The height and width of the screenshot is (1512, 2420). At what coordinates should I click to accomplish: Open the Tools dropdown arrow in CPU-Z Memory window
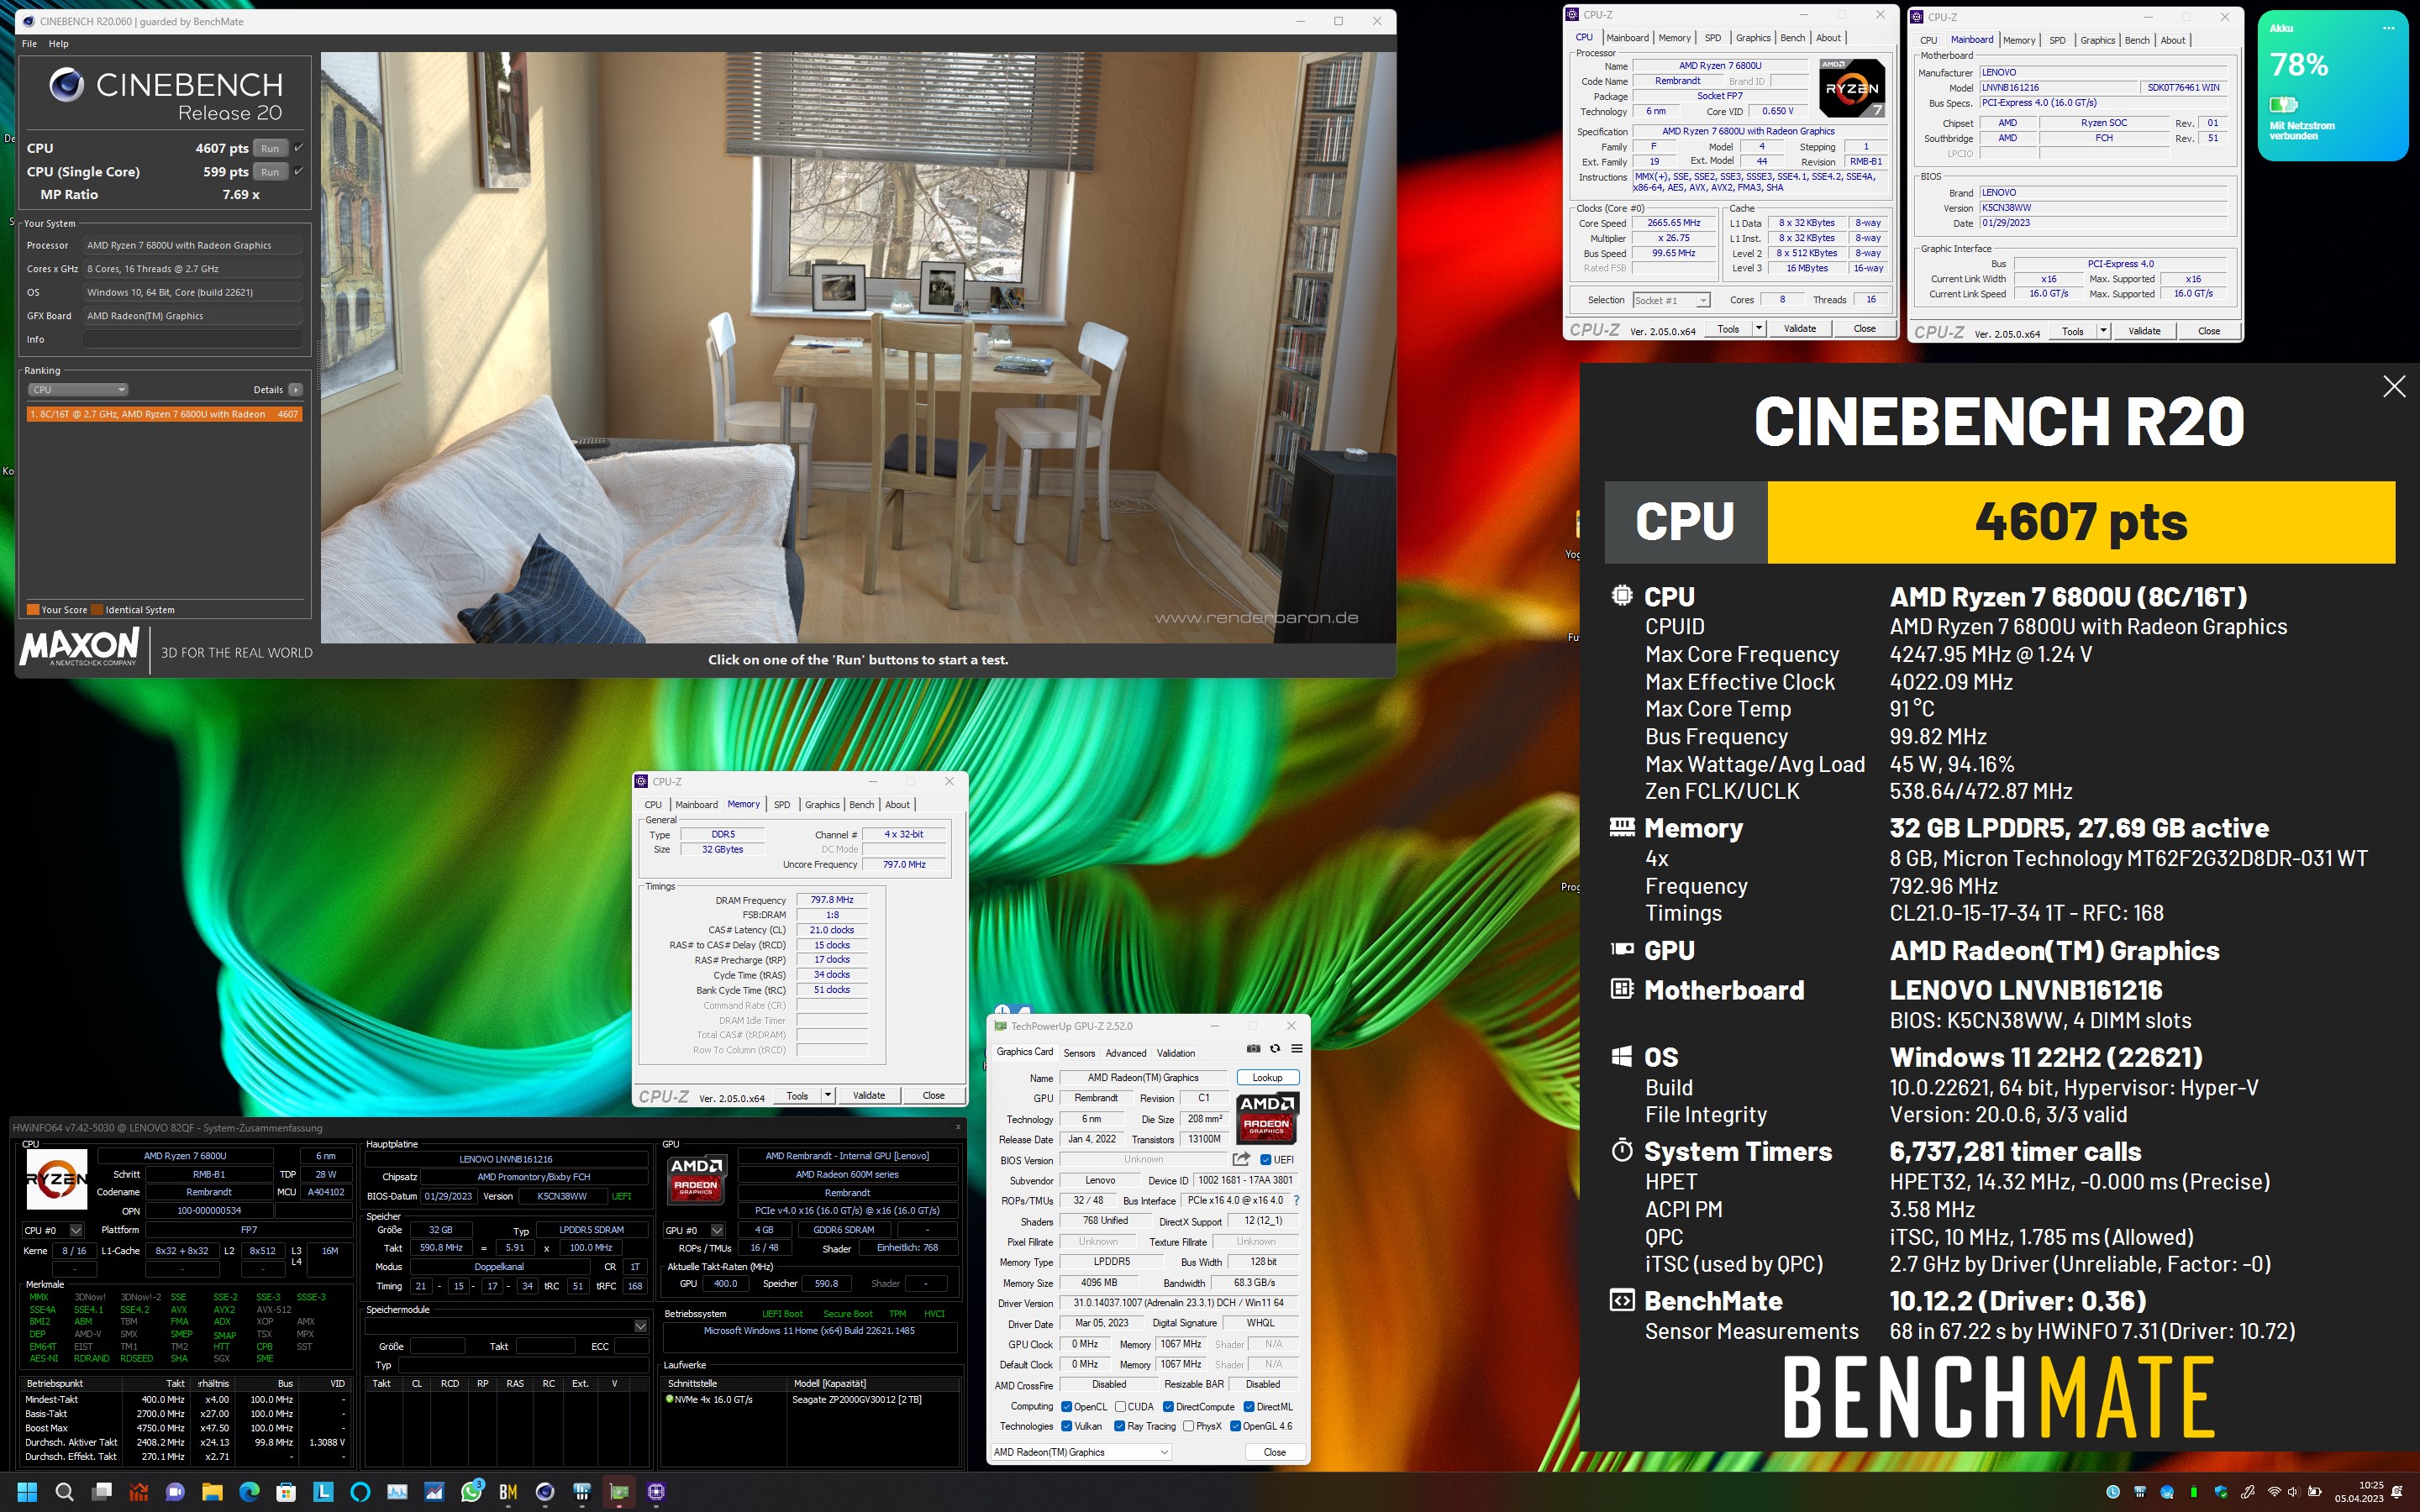(827, 1095)
